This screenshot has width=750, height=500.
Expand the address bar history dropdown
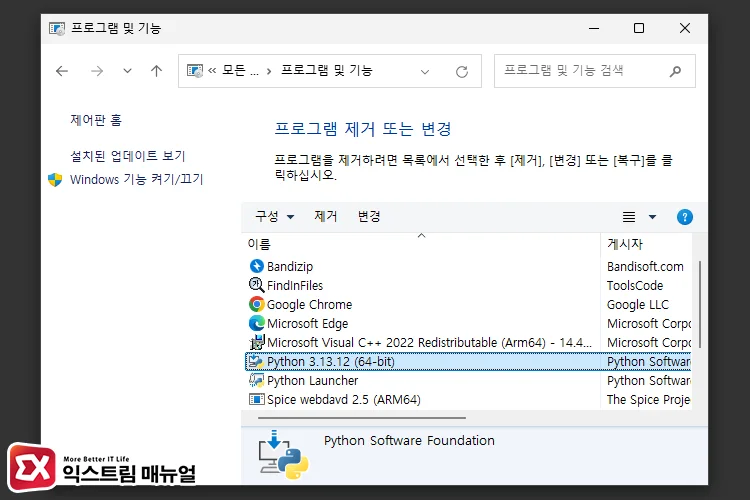(425, 72)
